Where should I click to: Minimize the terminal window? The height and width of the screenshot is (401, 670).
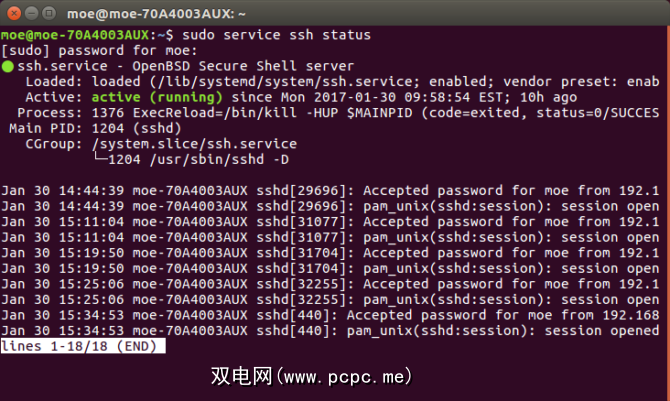point(29,11)
